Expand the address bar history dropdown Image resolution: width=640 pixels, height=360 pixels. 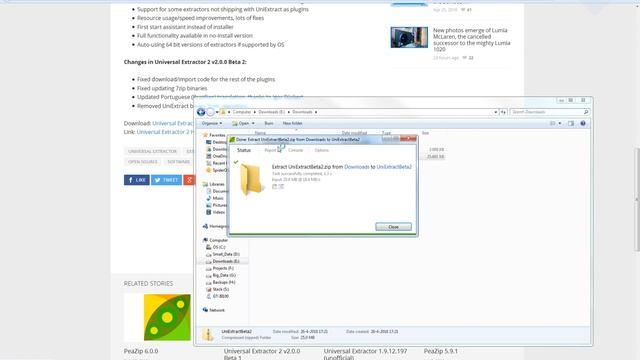[496, 112]
